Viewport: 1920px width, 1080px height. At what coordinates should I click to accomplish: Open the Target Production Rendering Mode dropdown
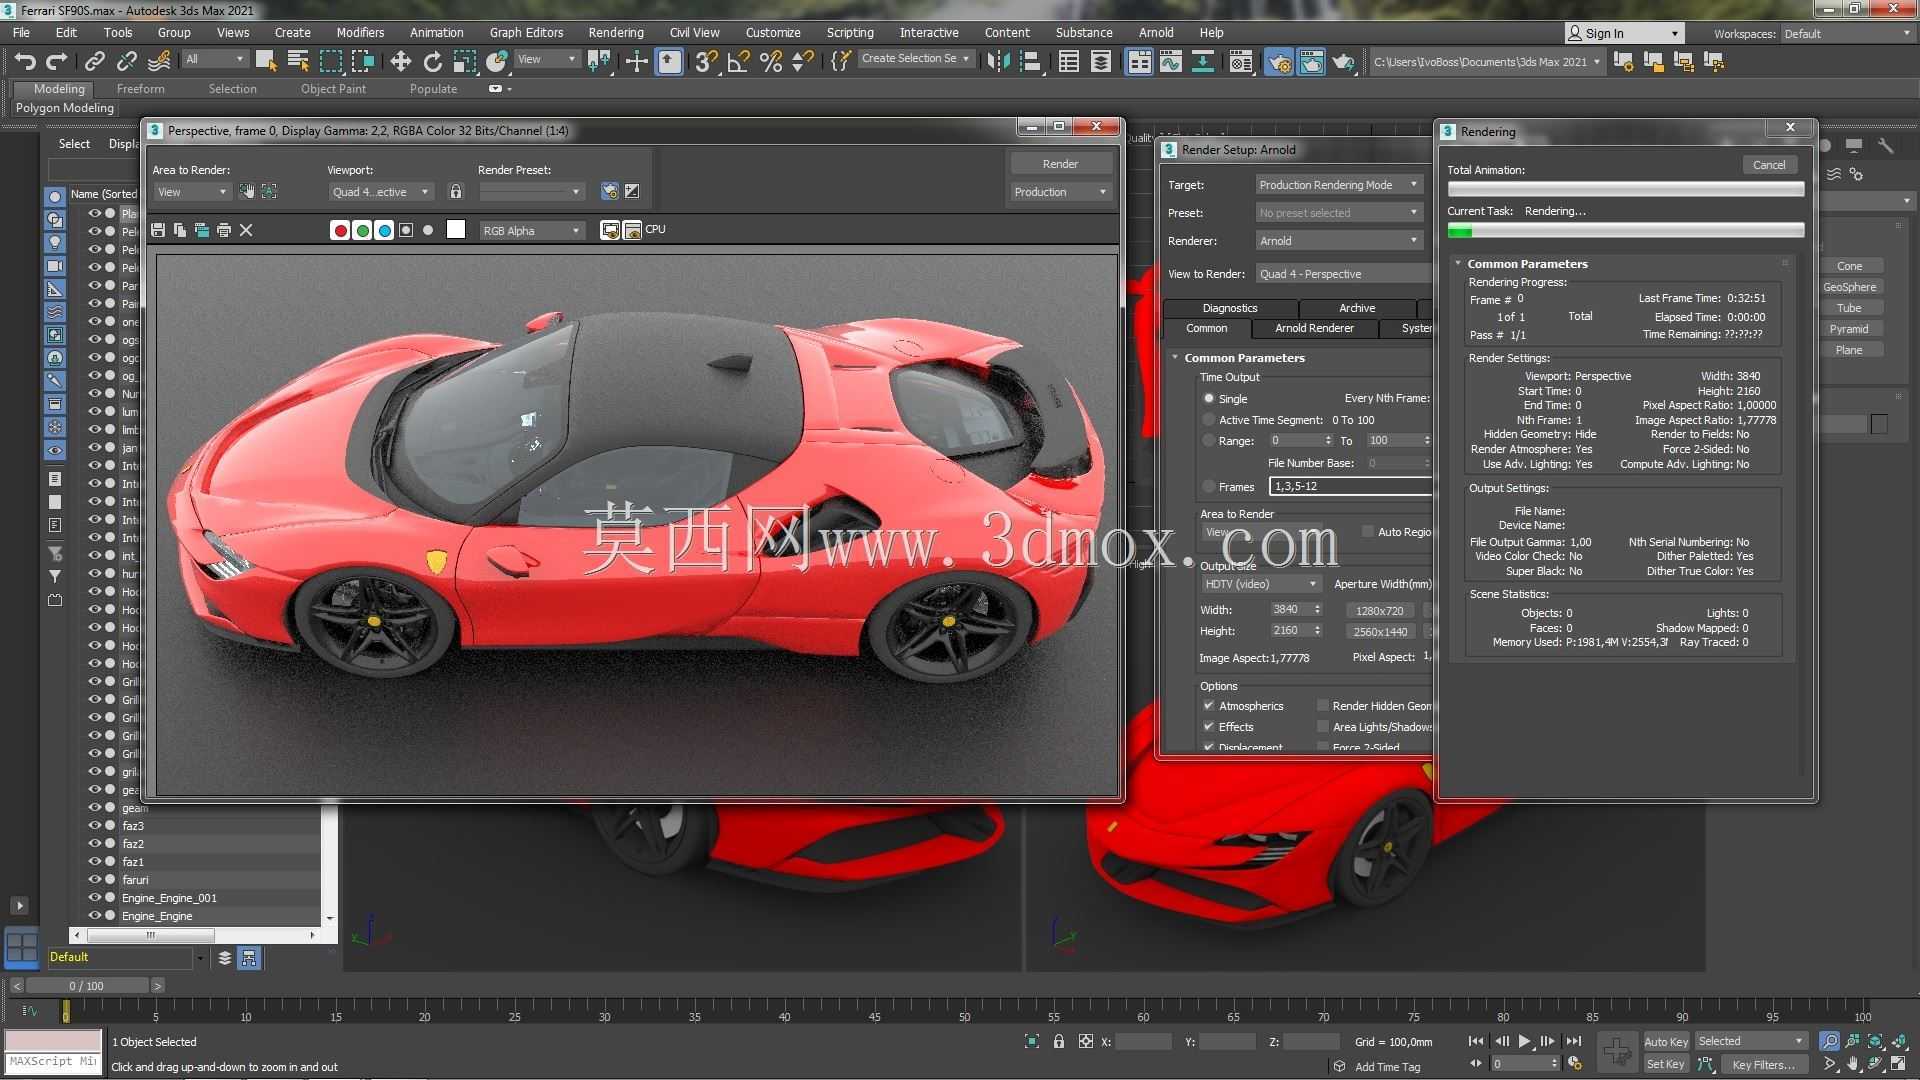tap(1339, 185)
